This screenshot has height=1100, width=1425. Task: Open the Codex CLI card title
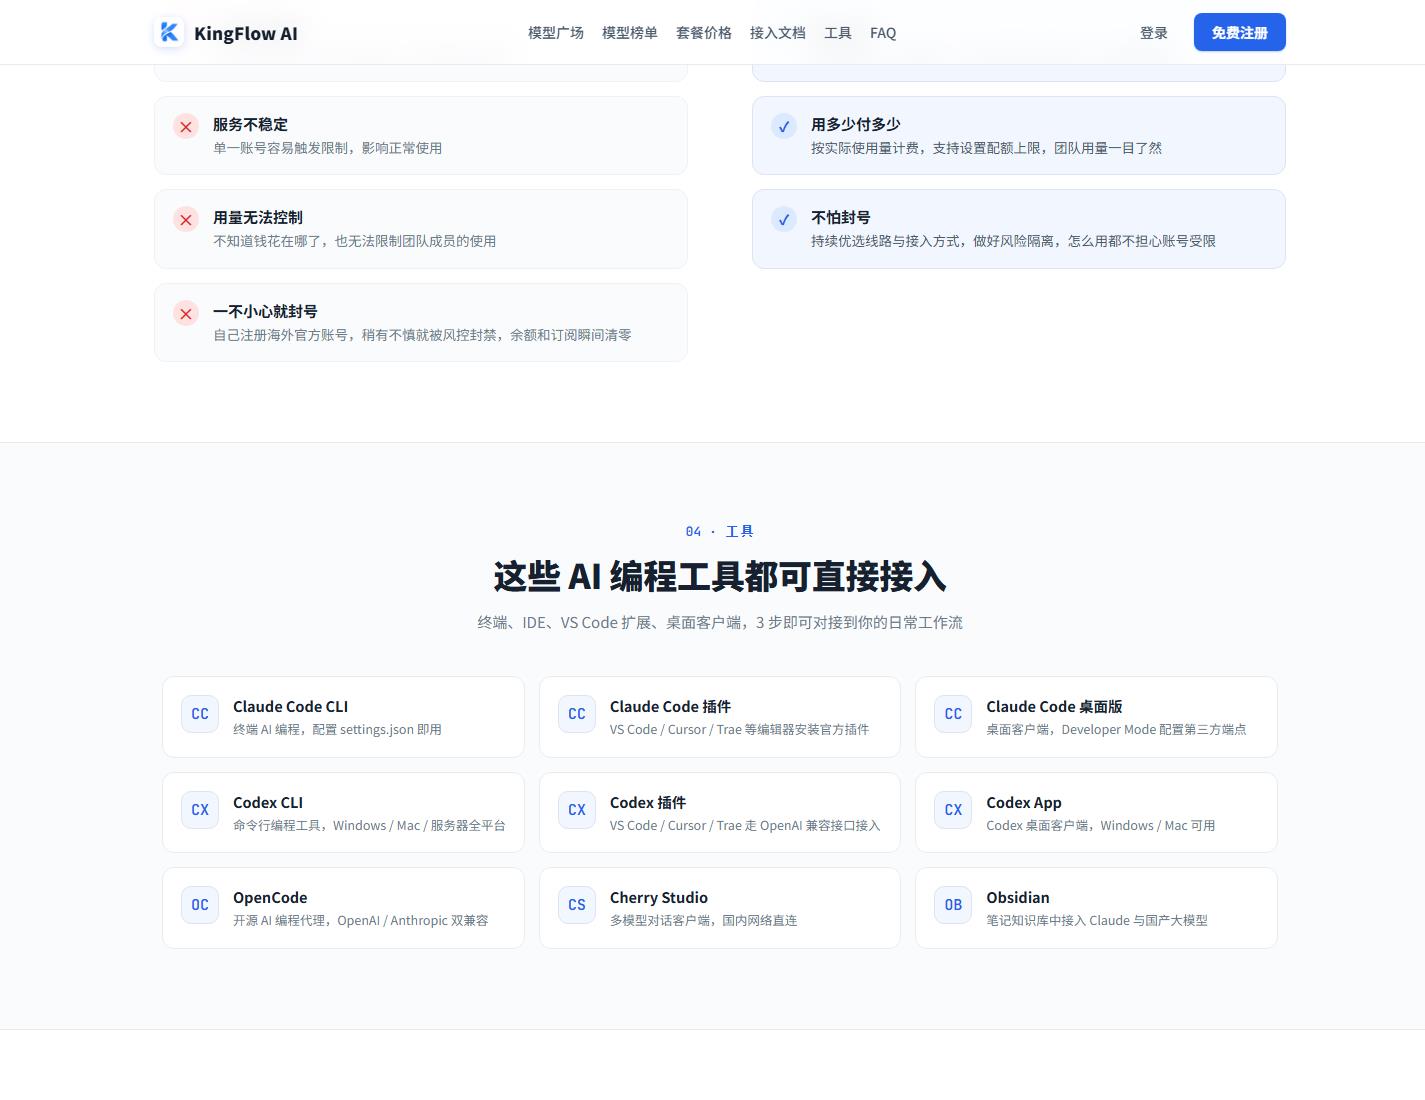pyautogui.click(x=268, y=802)
